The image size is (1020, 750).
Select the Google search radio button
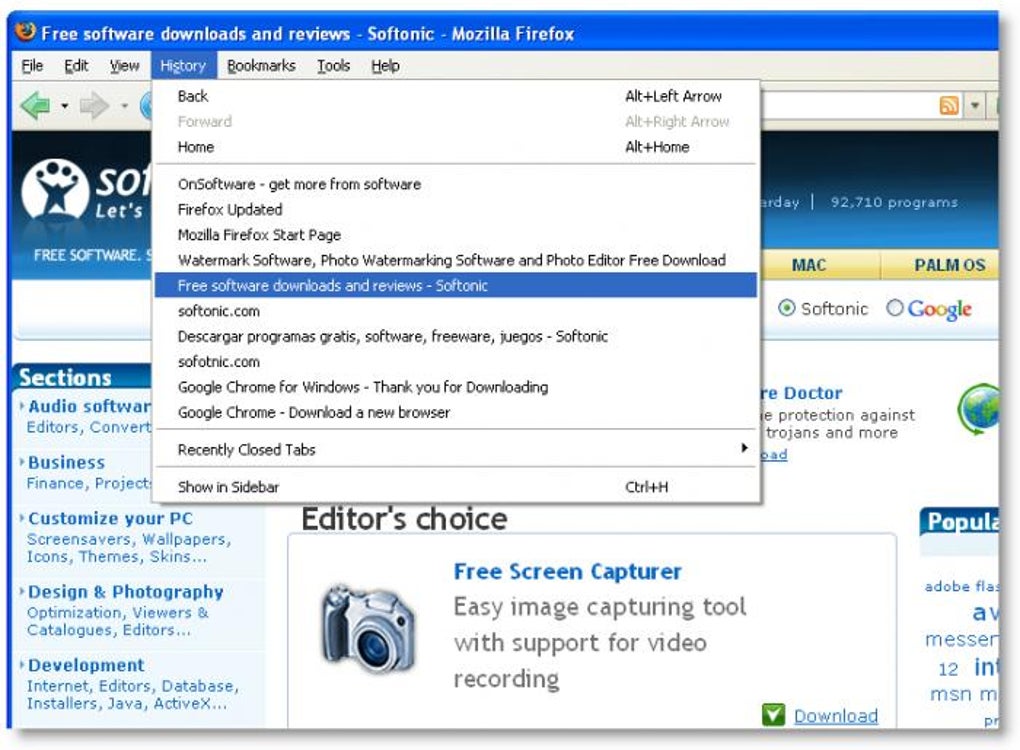point(894,308)
